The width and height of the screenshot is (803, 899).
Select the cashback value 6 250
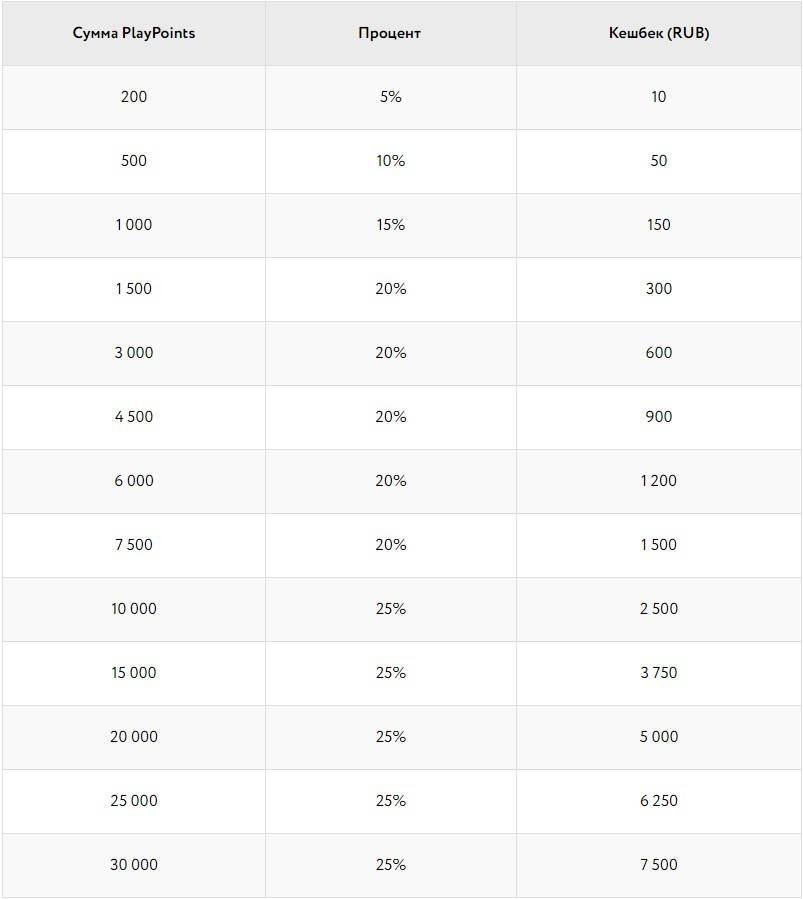click(x=658, y=801)
